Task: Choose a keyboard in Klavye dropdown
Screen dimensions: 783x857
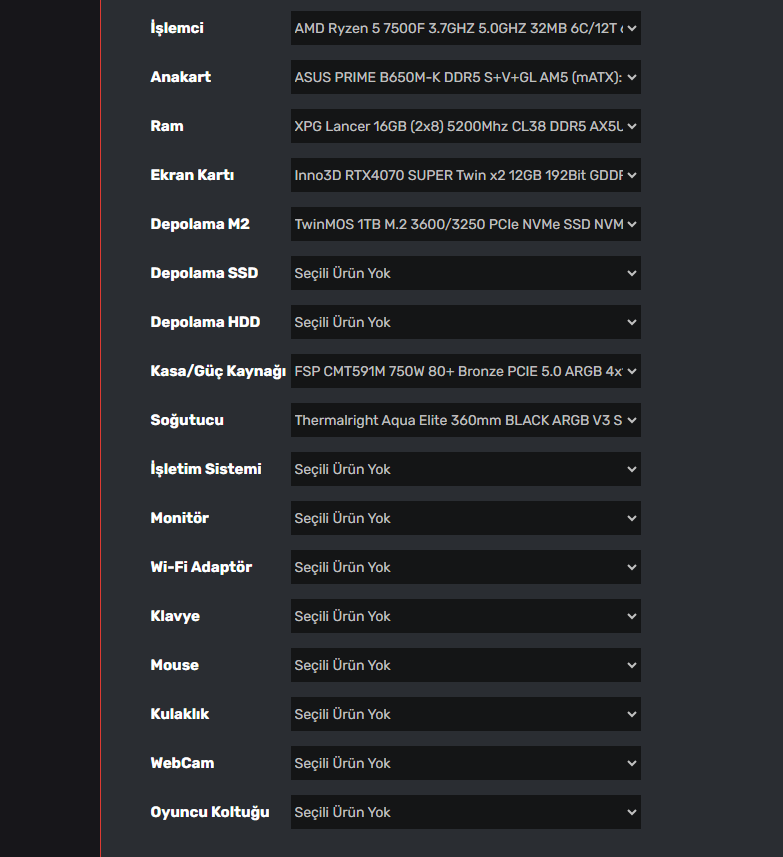Action: (465, 616)
